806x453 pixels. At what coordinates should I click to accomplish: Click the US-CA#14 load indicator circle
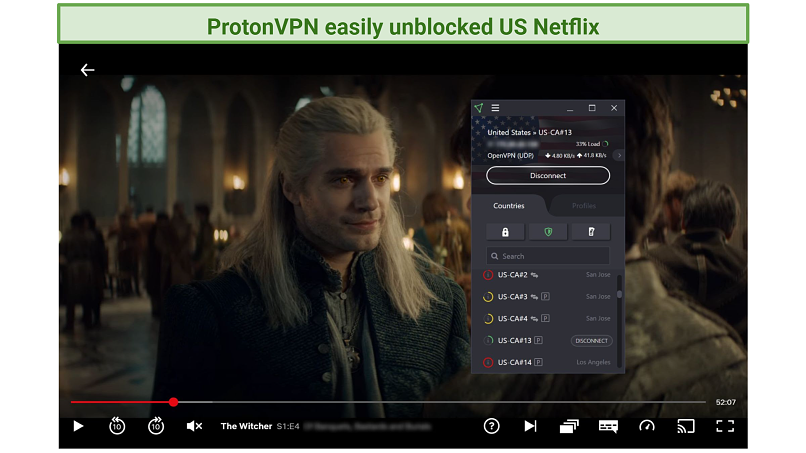488,363
